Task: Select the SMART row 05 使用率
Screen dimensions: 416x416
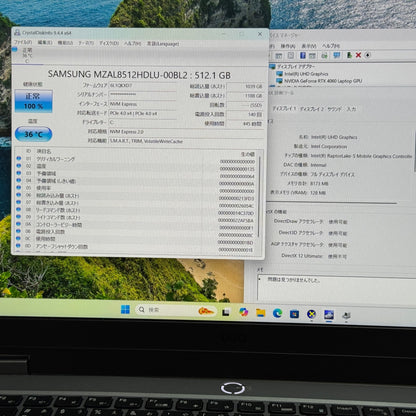Action: point(136,188)
